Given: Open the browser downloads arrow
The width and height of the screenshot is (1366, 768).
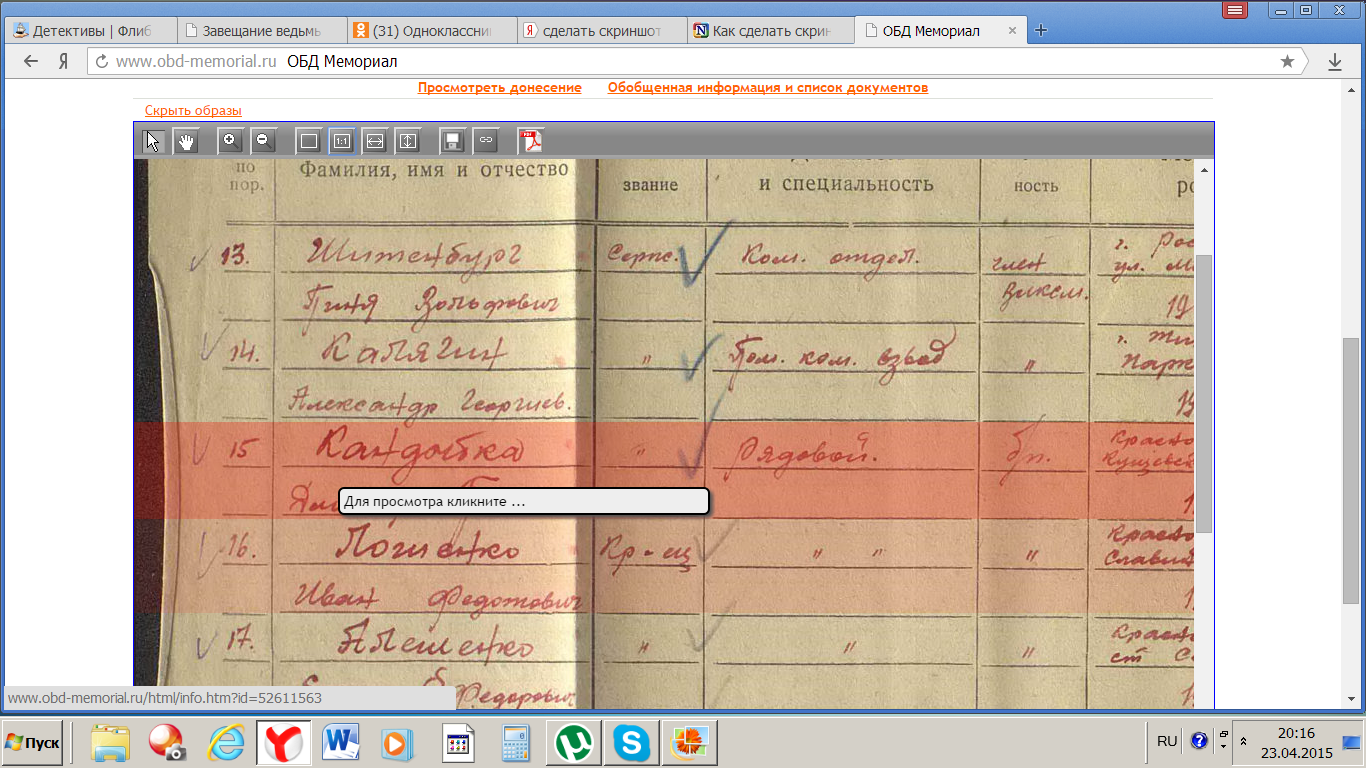Looking at the screenshot, I should [x=1334, y=62].
